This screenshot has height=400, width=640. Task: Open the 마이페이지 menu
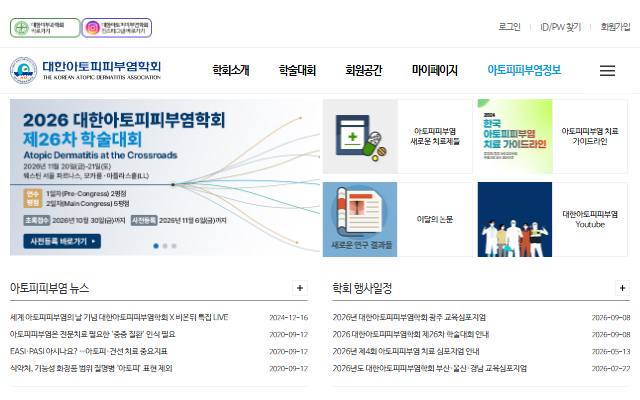pos(434,70)
